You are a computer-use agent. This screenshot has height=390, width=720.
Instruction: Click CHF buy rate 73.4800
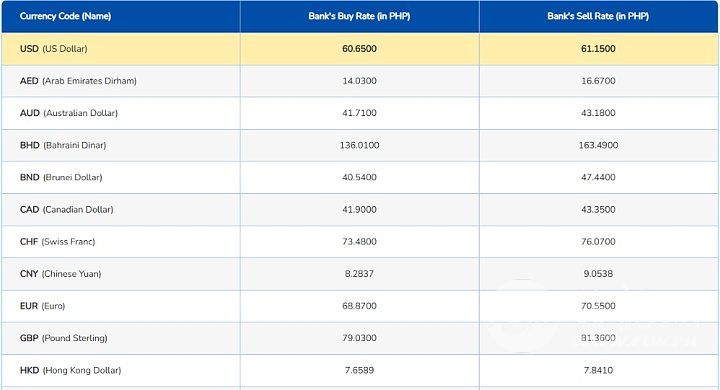click(360, 242)
